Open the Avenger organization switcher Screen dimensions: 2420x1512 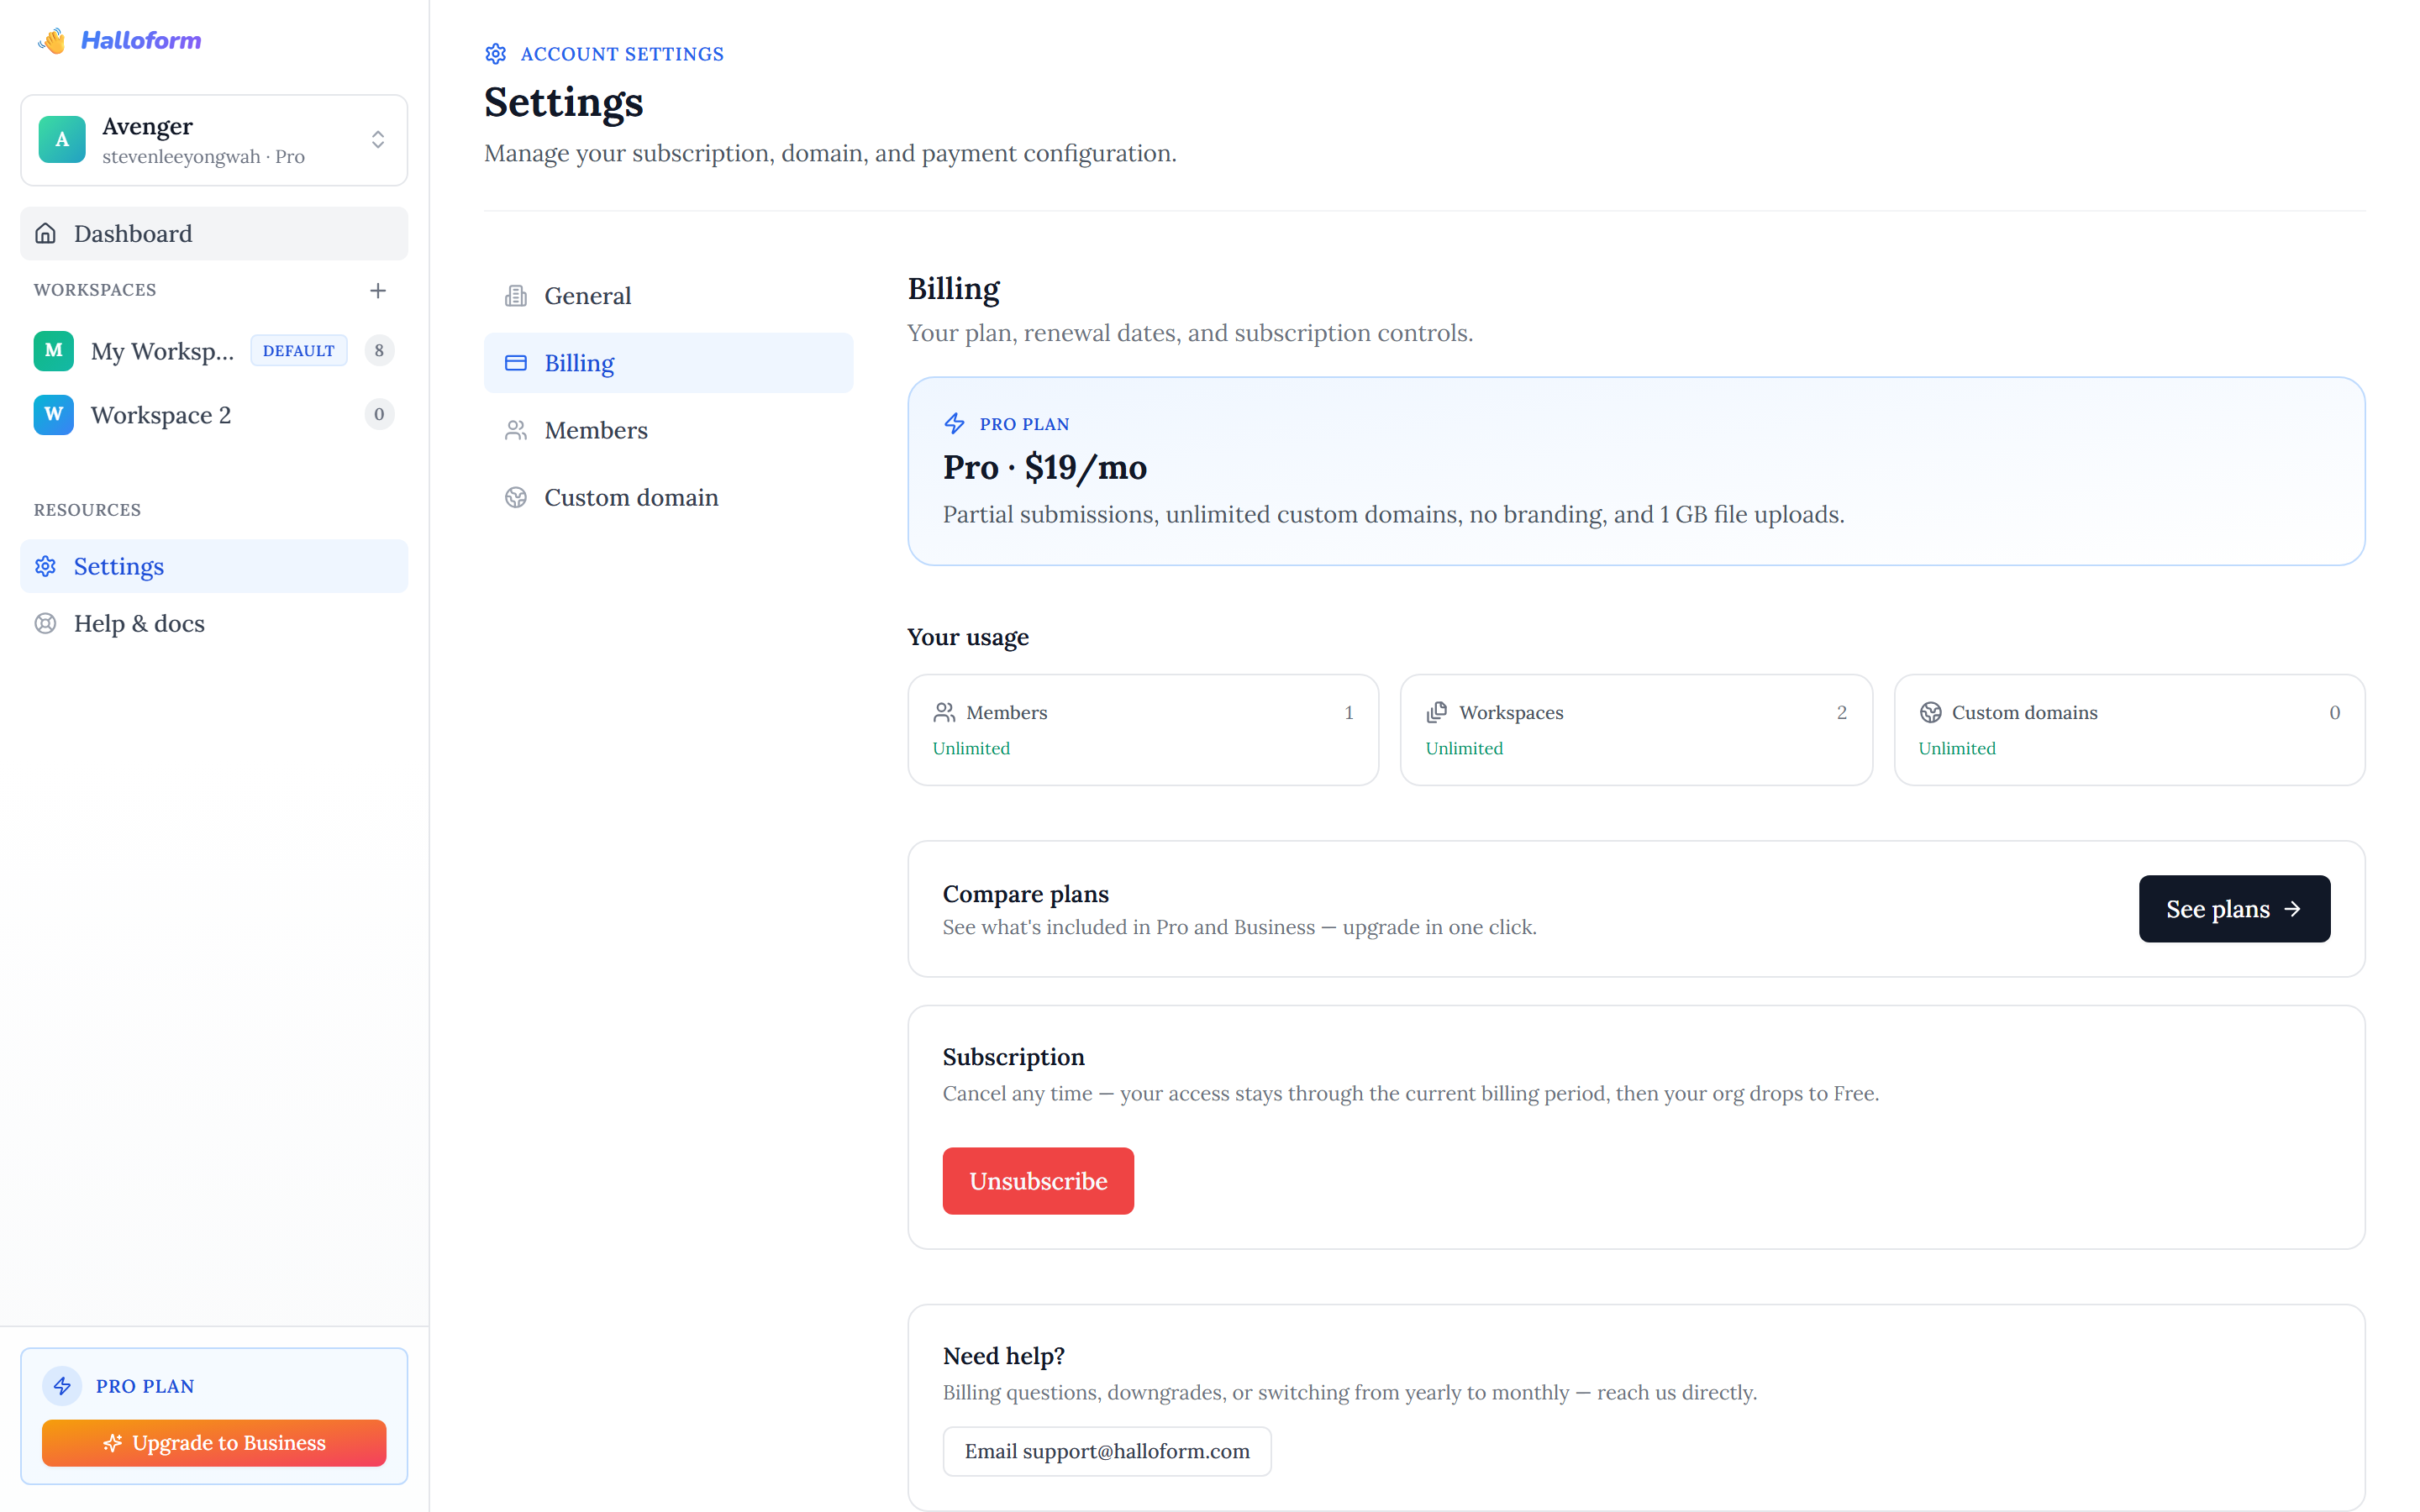point(214,140)
